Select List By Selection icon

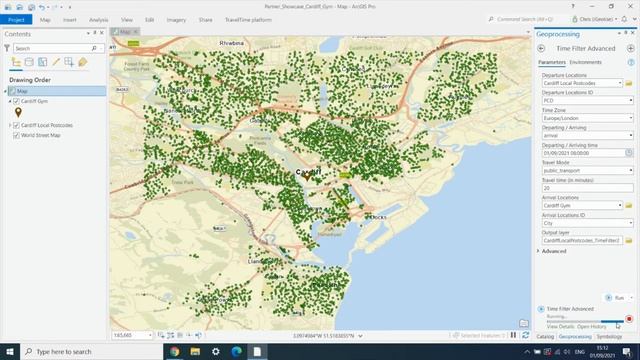[x=42, y=62]
